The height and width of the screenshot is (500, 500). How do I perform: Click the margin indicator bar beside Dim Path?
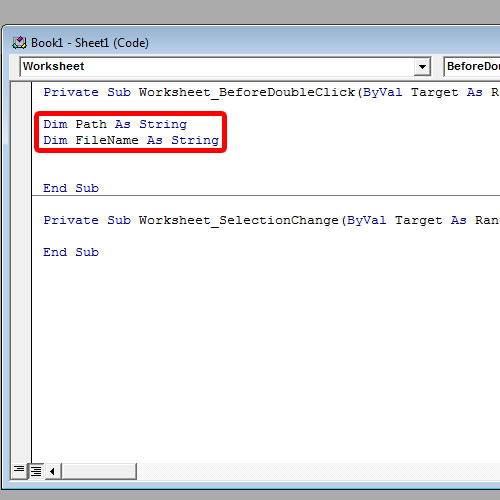(21, 124)
